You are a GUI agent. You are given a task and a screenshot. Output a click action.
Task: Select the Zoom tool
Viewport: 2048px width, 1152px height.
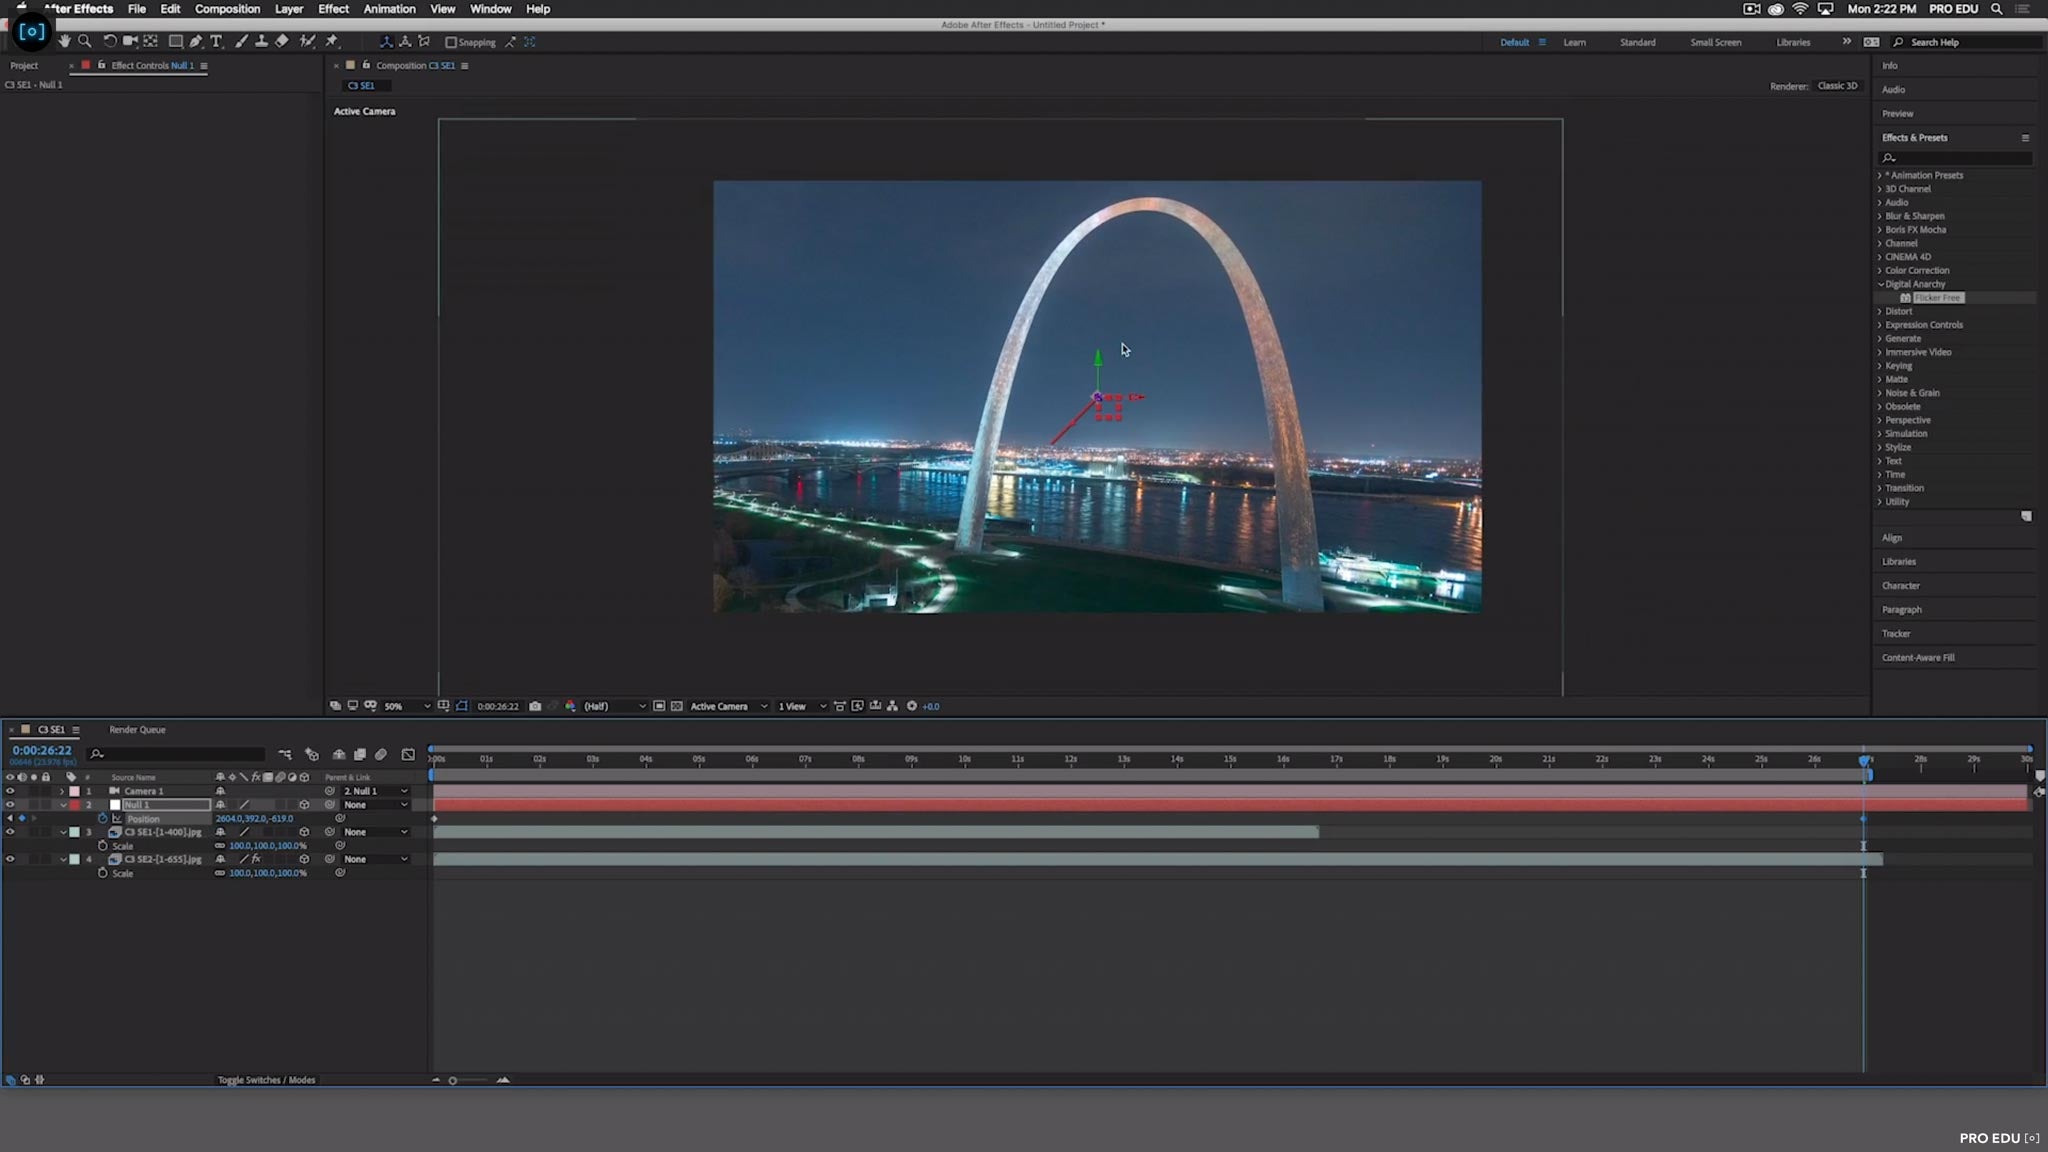click(85, 42)
